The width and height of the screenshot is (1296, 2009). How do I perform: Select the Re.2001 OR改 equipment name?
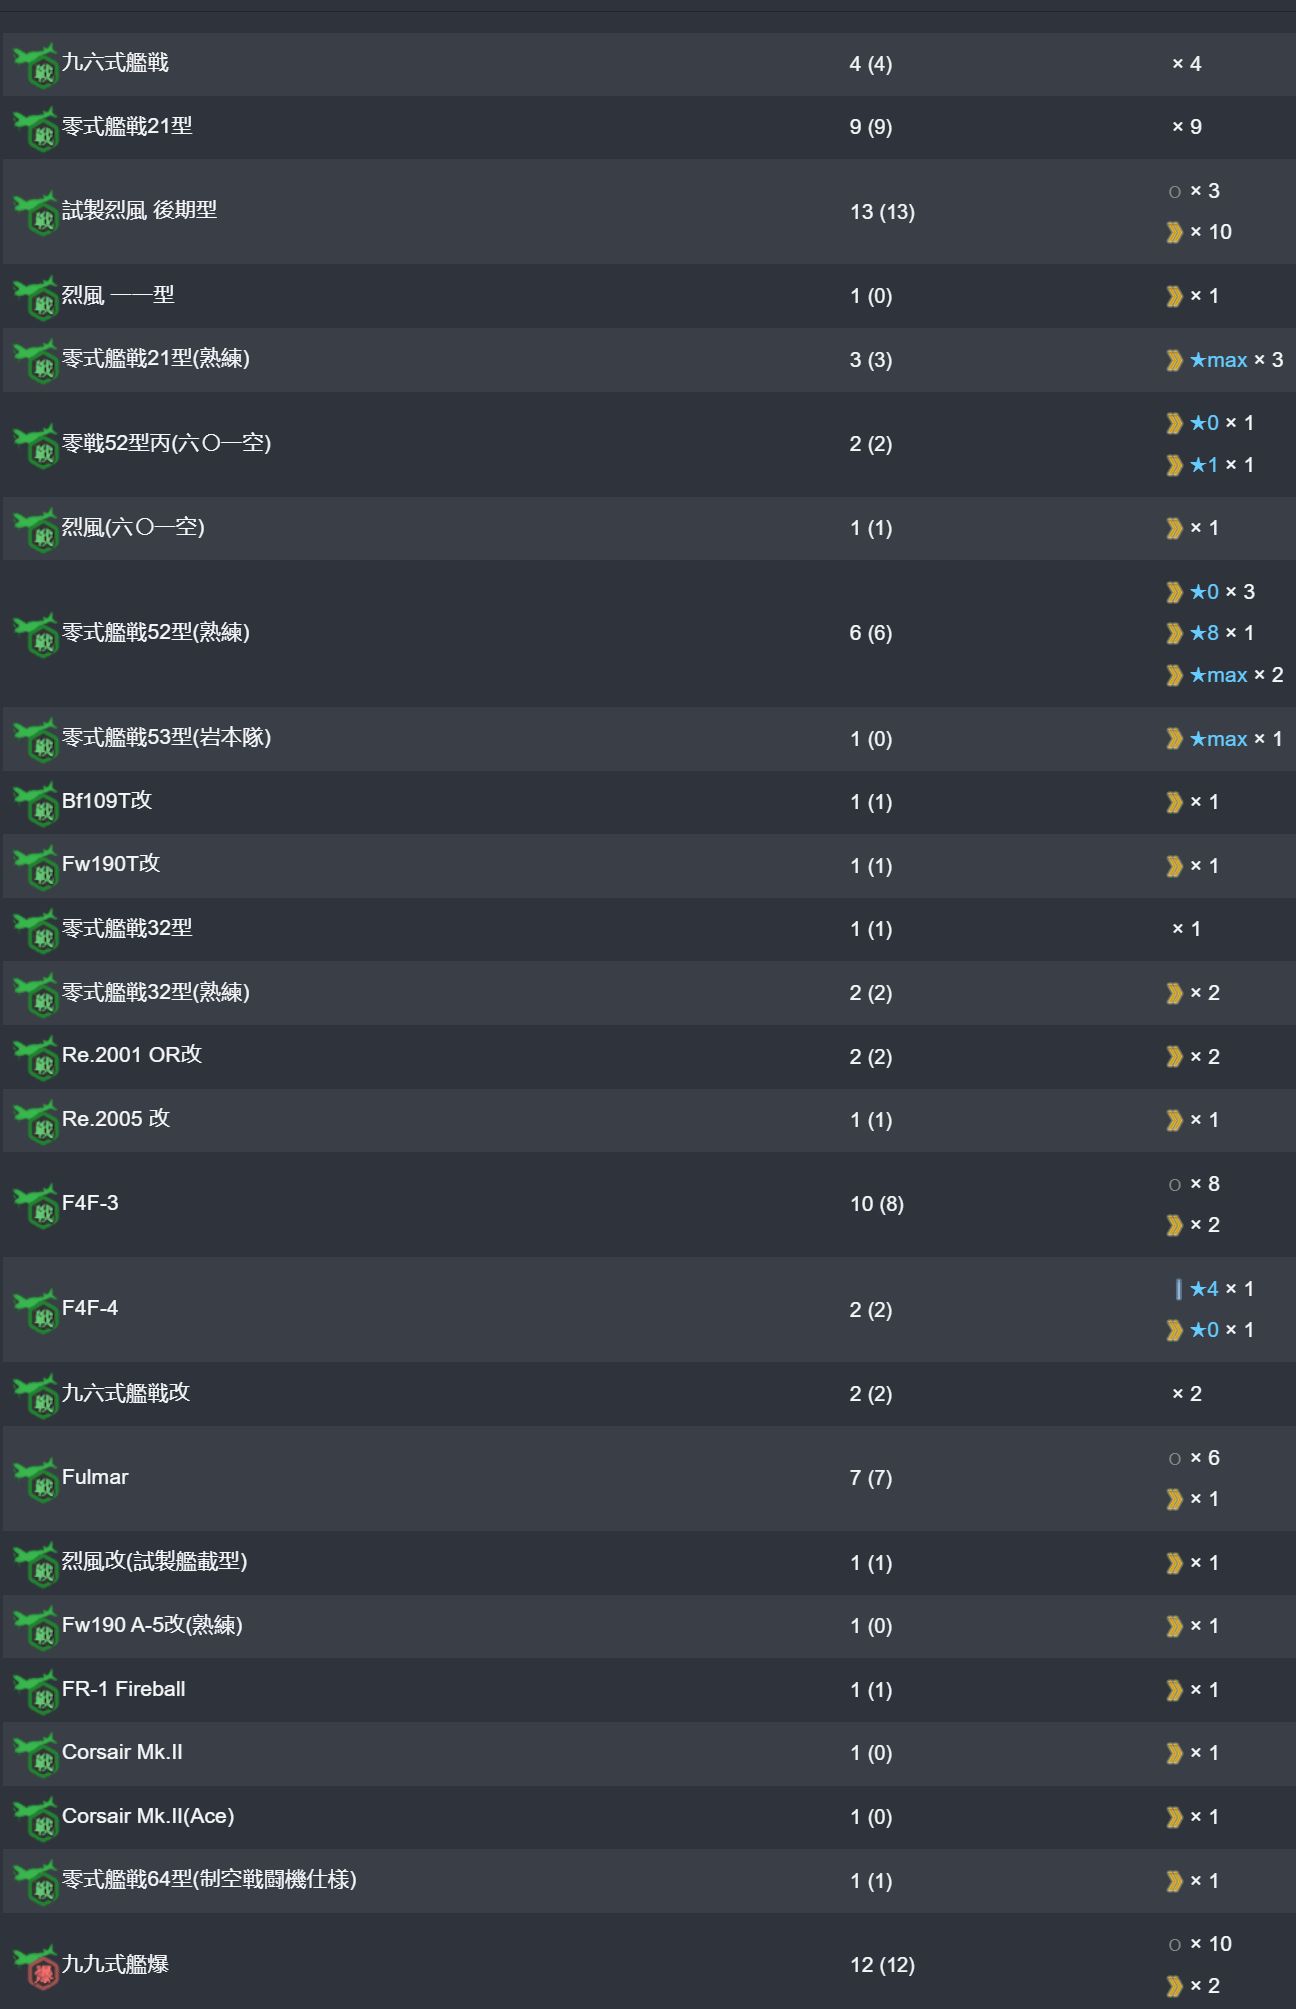pyautogui.click(x=132, y=1055)
